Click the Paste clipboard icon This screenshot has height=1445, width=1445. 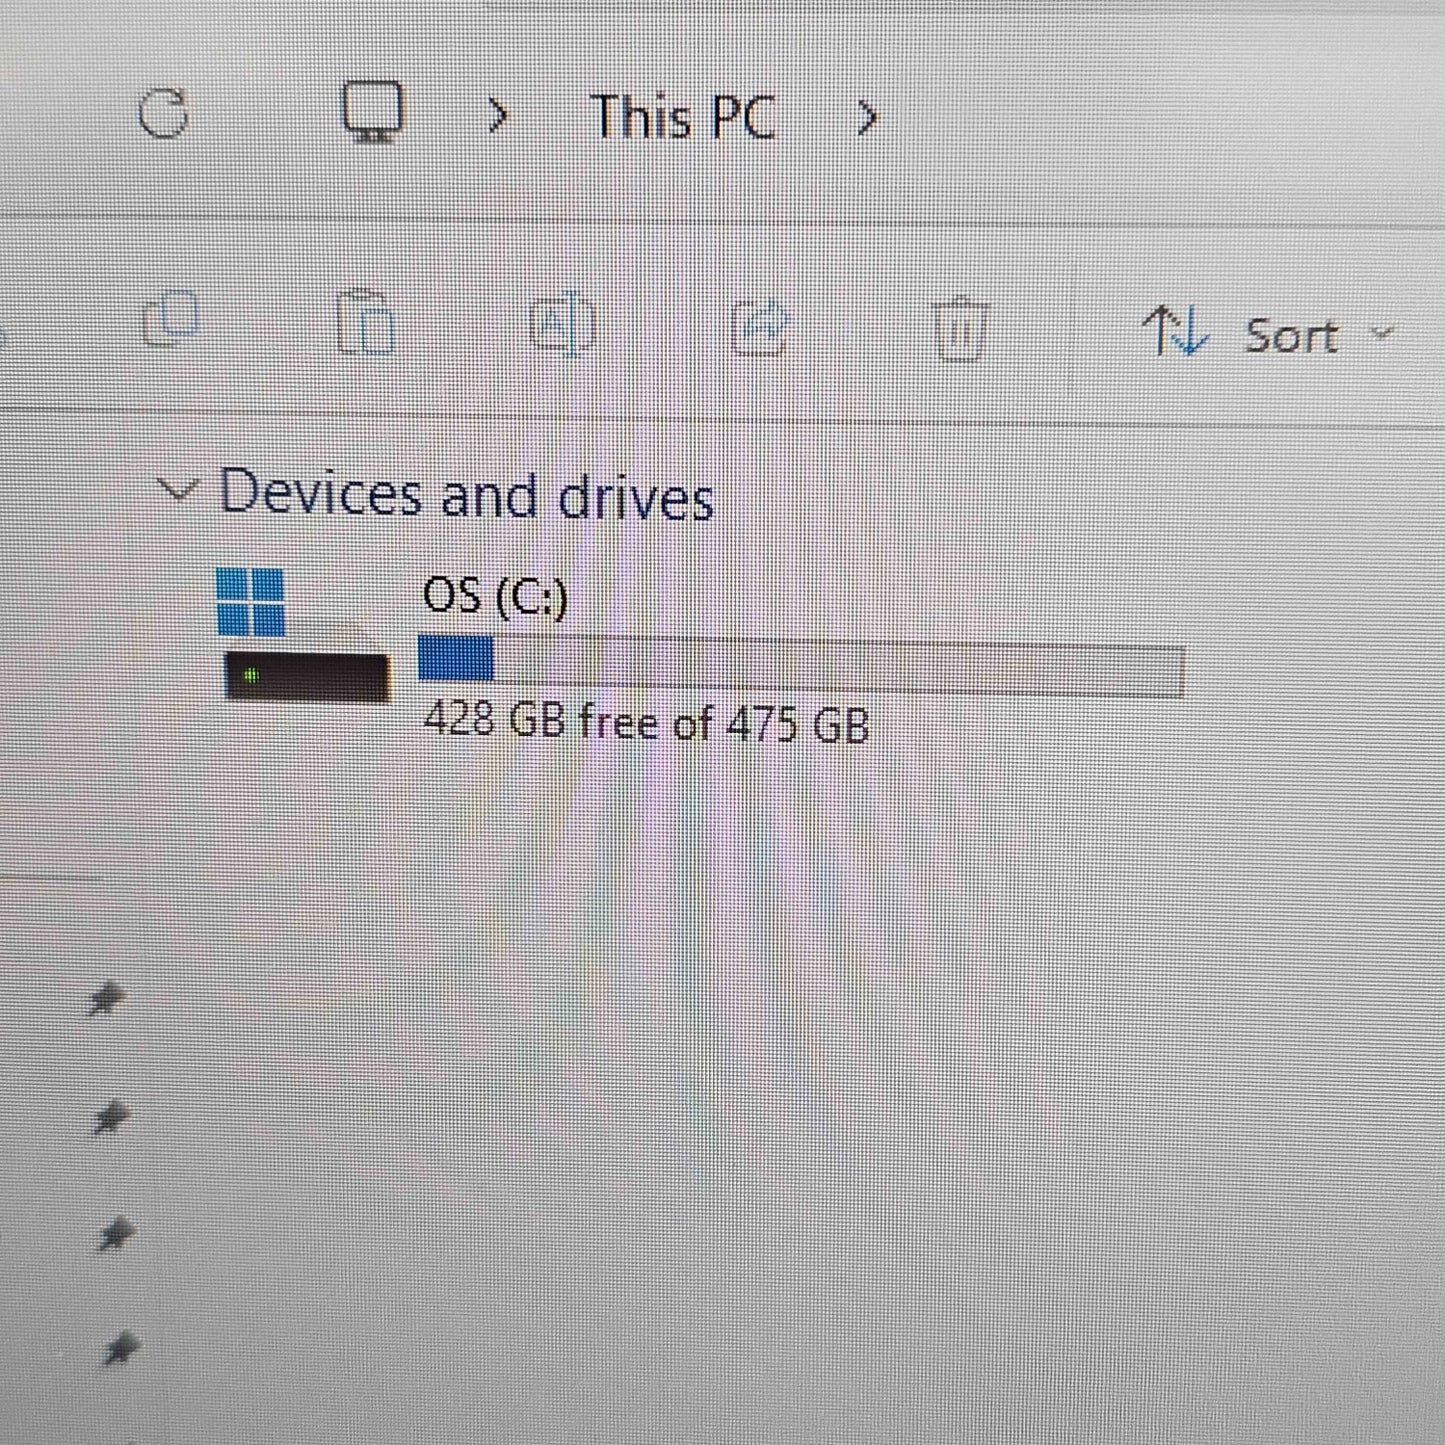coord(365,322)
